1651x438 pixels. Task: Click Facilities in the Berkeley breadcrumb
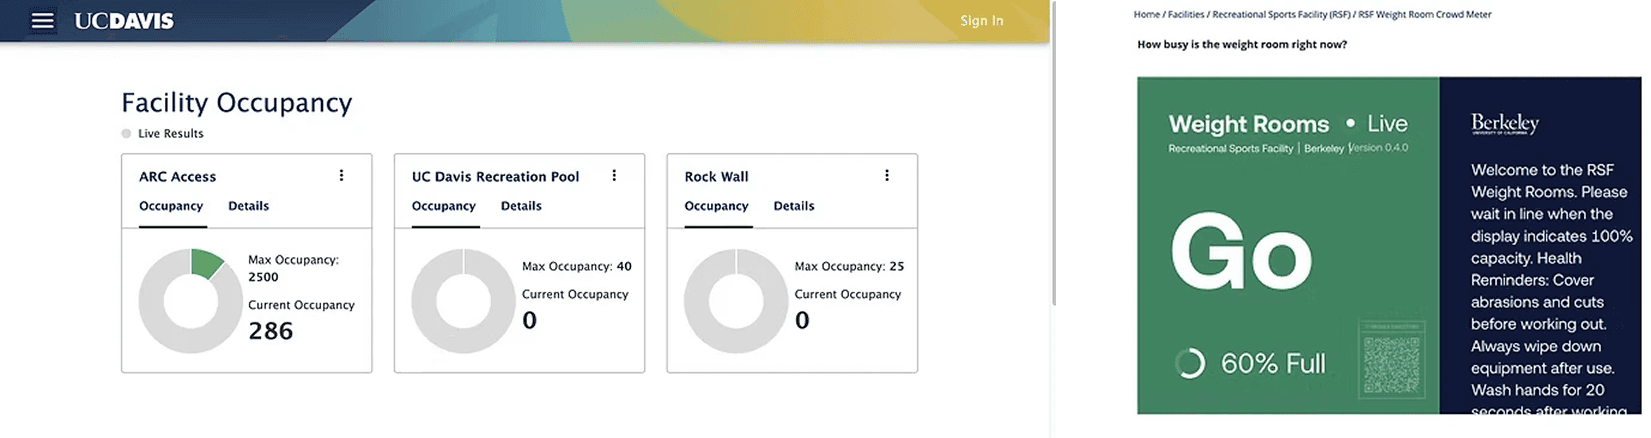click(1186, 15)
